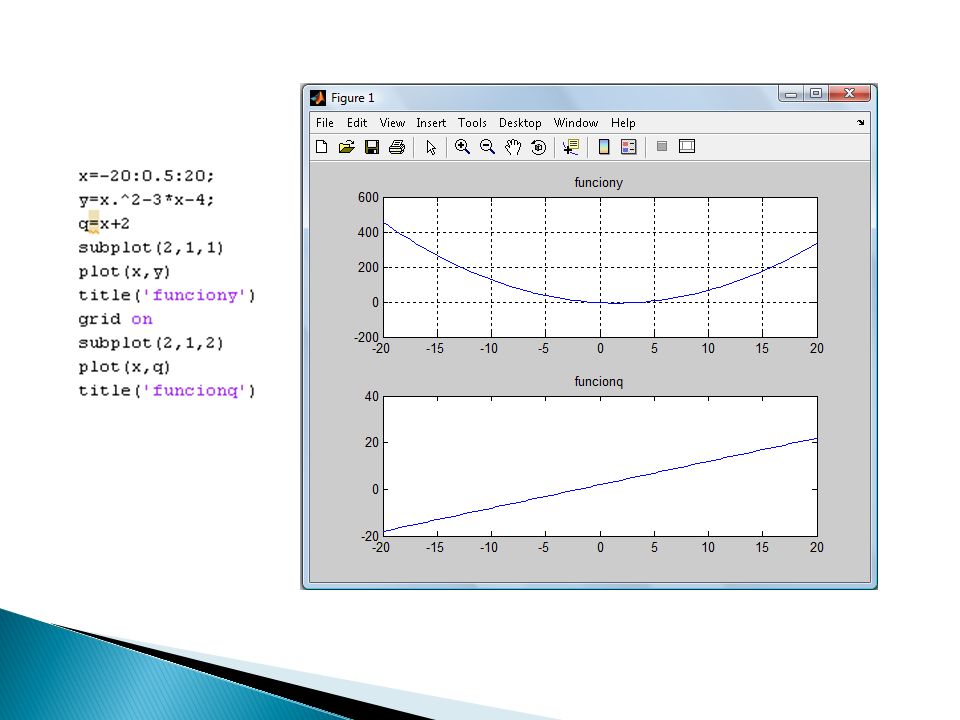Image resolution: width=960 pixels, height=720 pixels.
Task: Activate the Zoom Out magnifier tool
Action: pyautogui.click(x=487, y=147)
